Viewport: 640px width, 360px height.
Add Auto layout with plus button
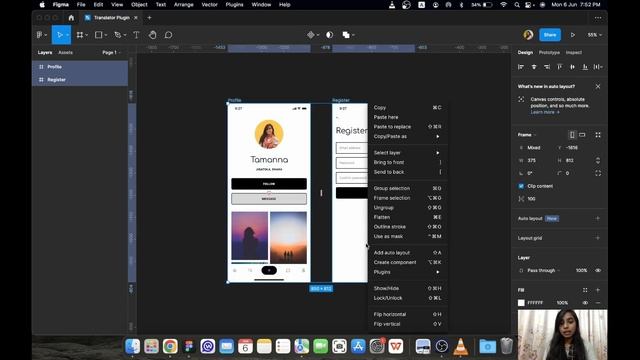click(598, 218)
